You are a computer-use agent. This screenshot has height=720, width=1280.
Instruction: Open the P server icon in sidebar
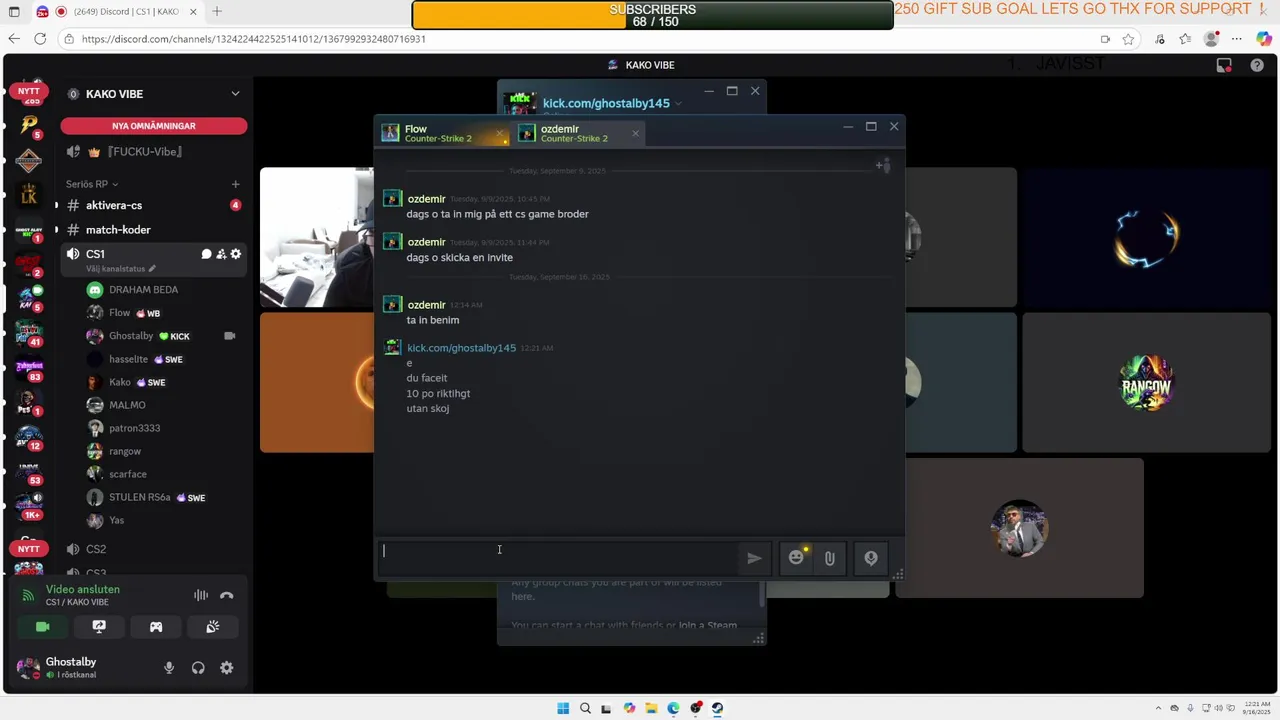tap(29, 124)
